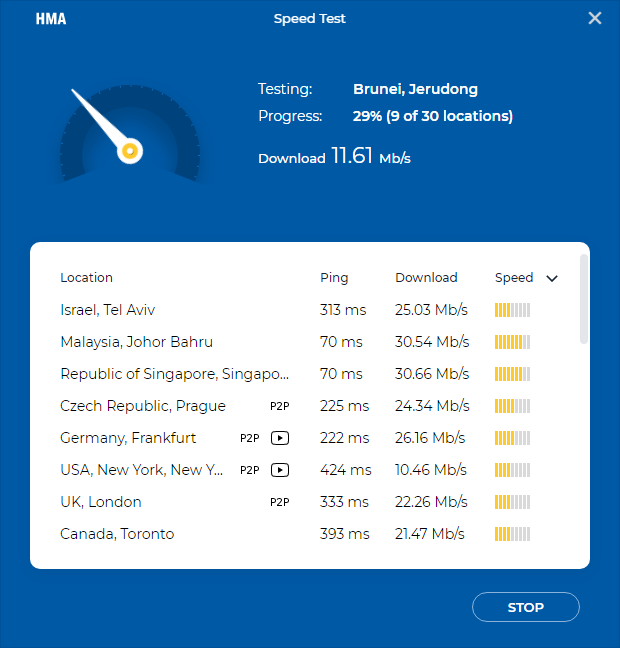Image resolution: width=620 pixels, height=648 pixels.
Task: Sort results by Location column
Action: coord(86,278)
